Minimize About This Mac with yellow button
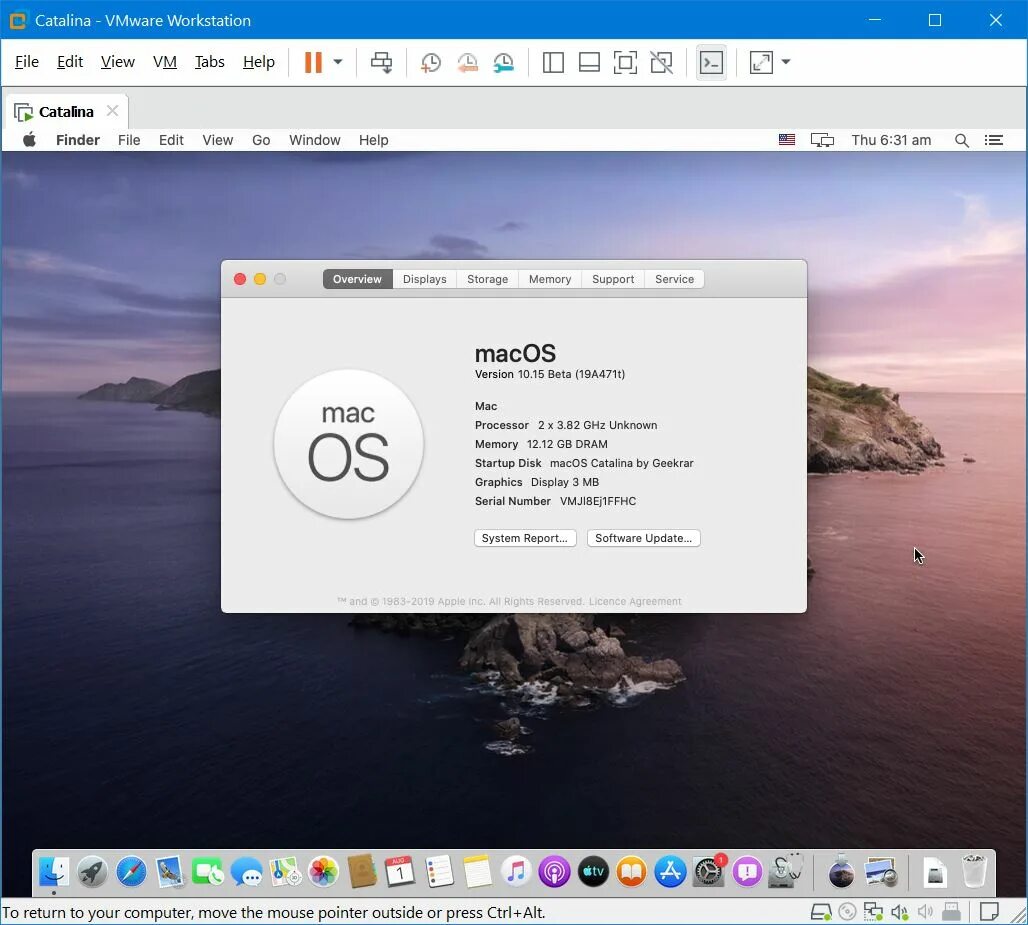 coord(260,279)
